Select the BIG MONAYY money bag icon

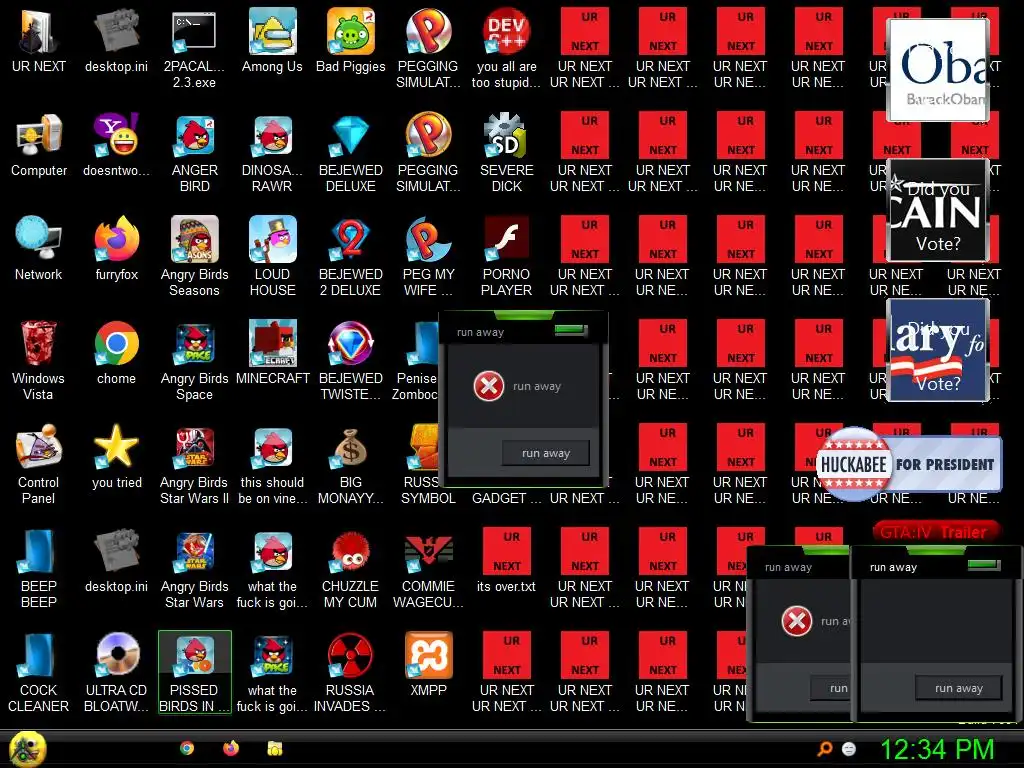click(x=351, y=464)
